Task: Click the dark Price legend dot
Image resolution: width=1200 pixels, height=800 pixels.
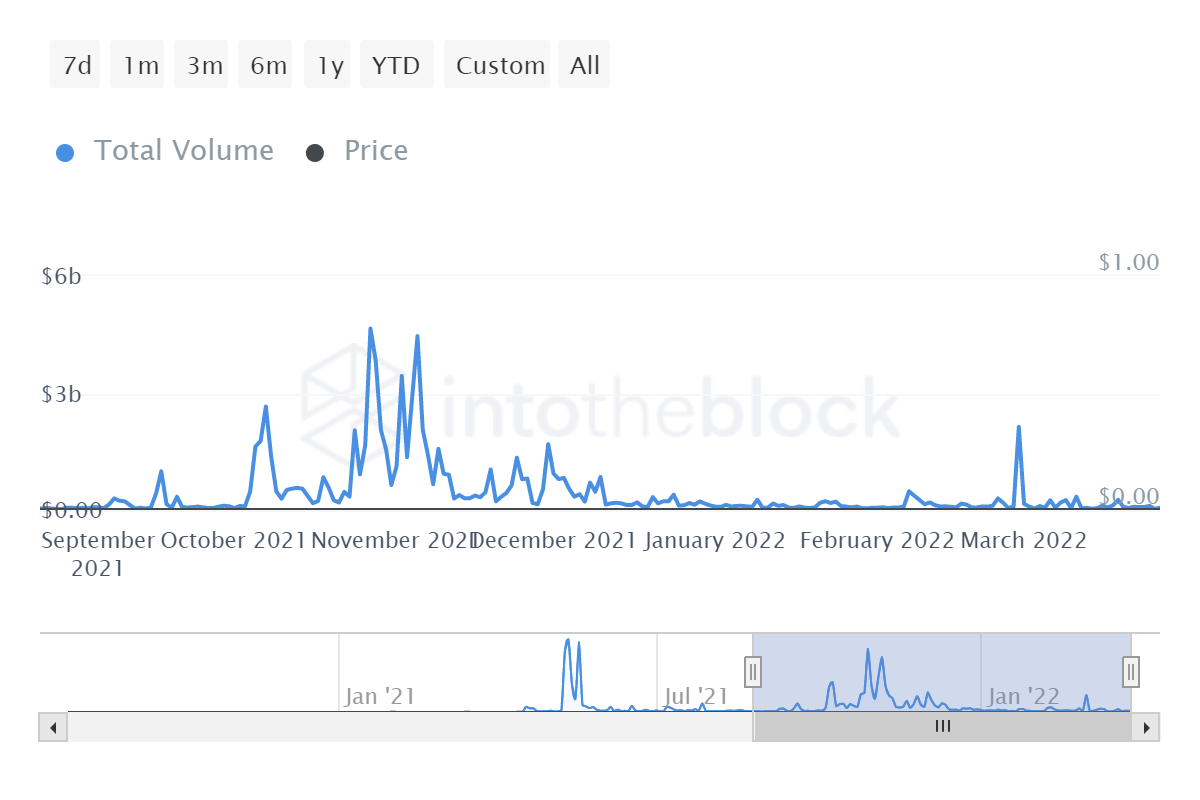Action: 315,153
